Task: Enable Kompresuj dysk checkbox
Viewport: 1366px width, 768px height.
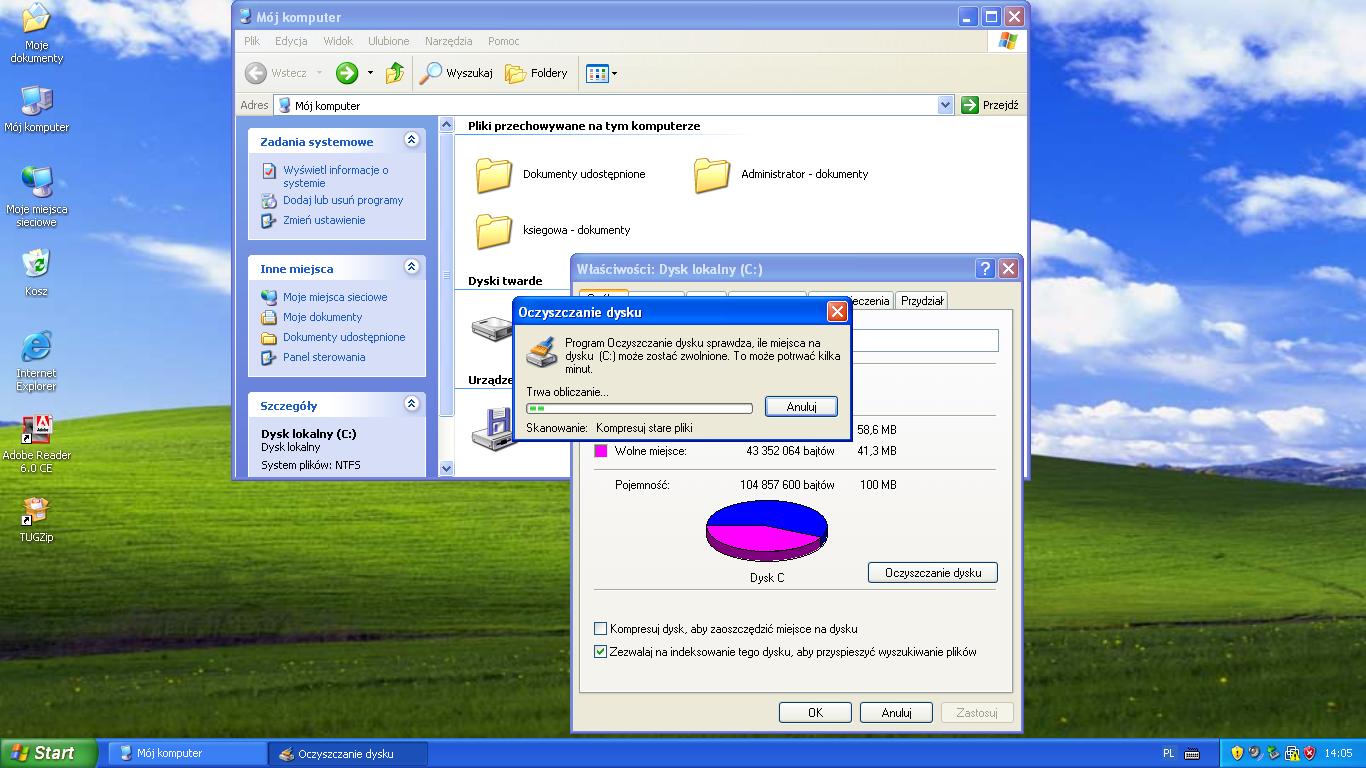Action: click(x=601, y=629)
